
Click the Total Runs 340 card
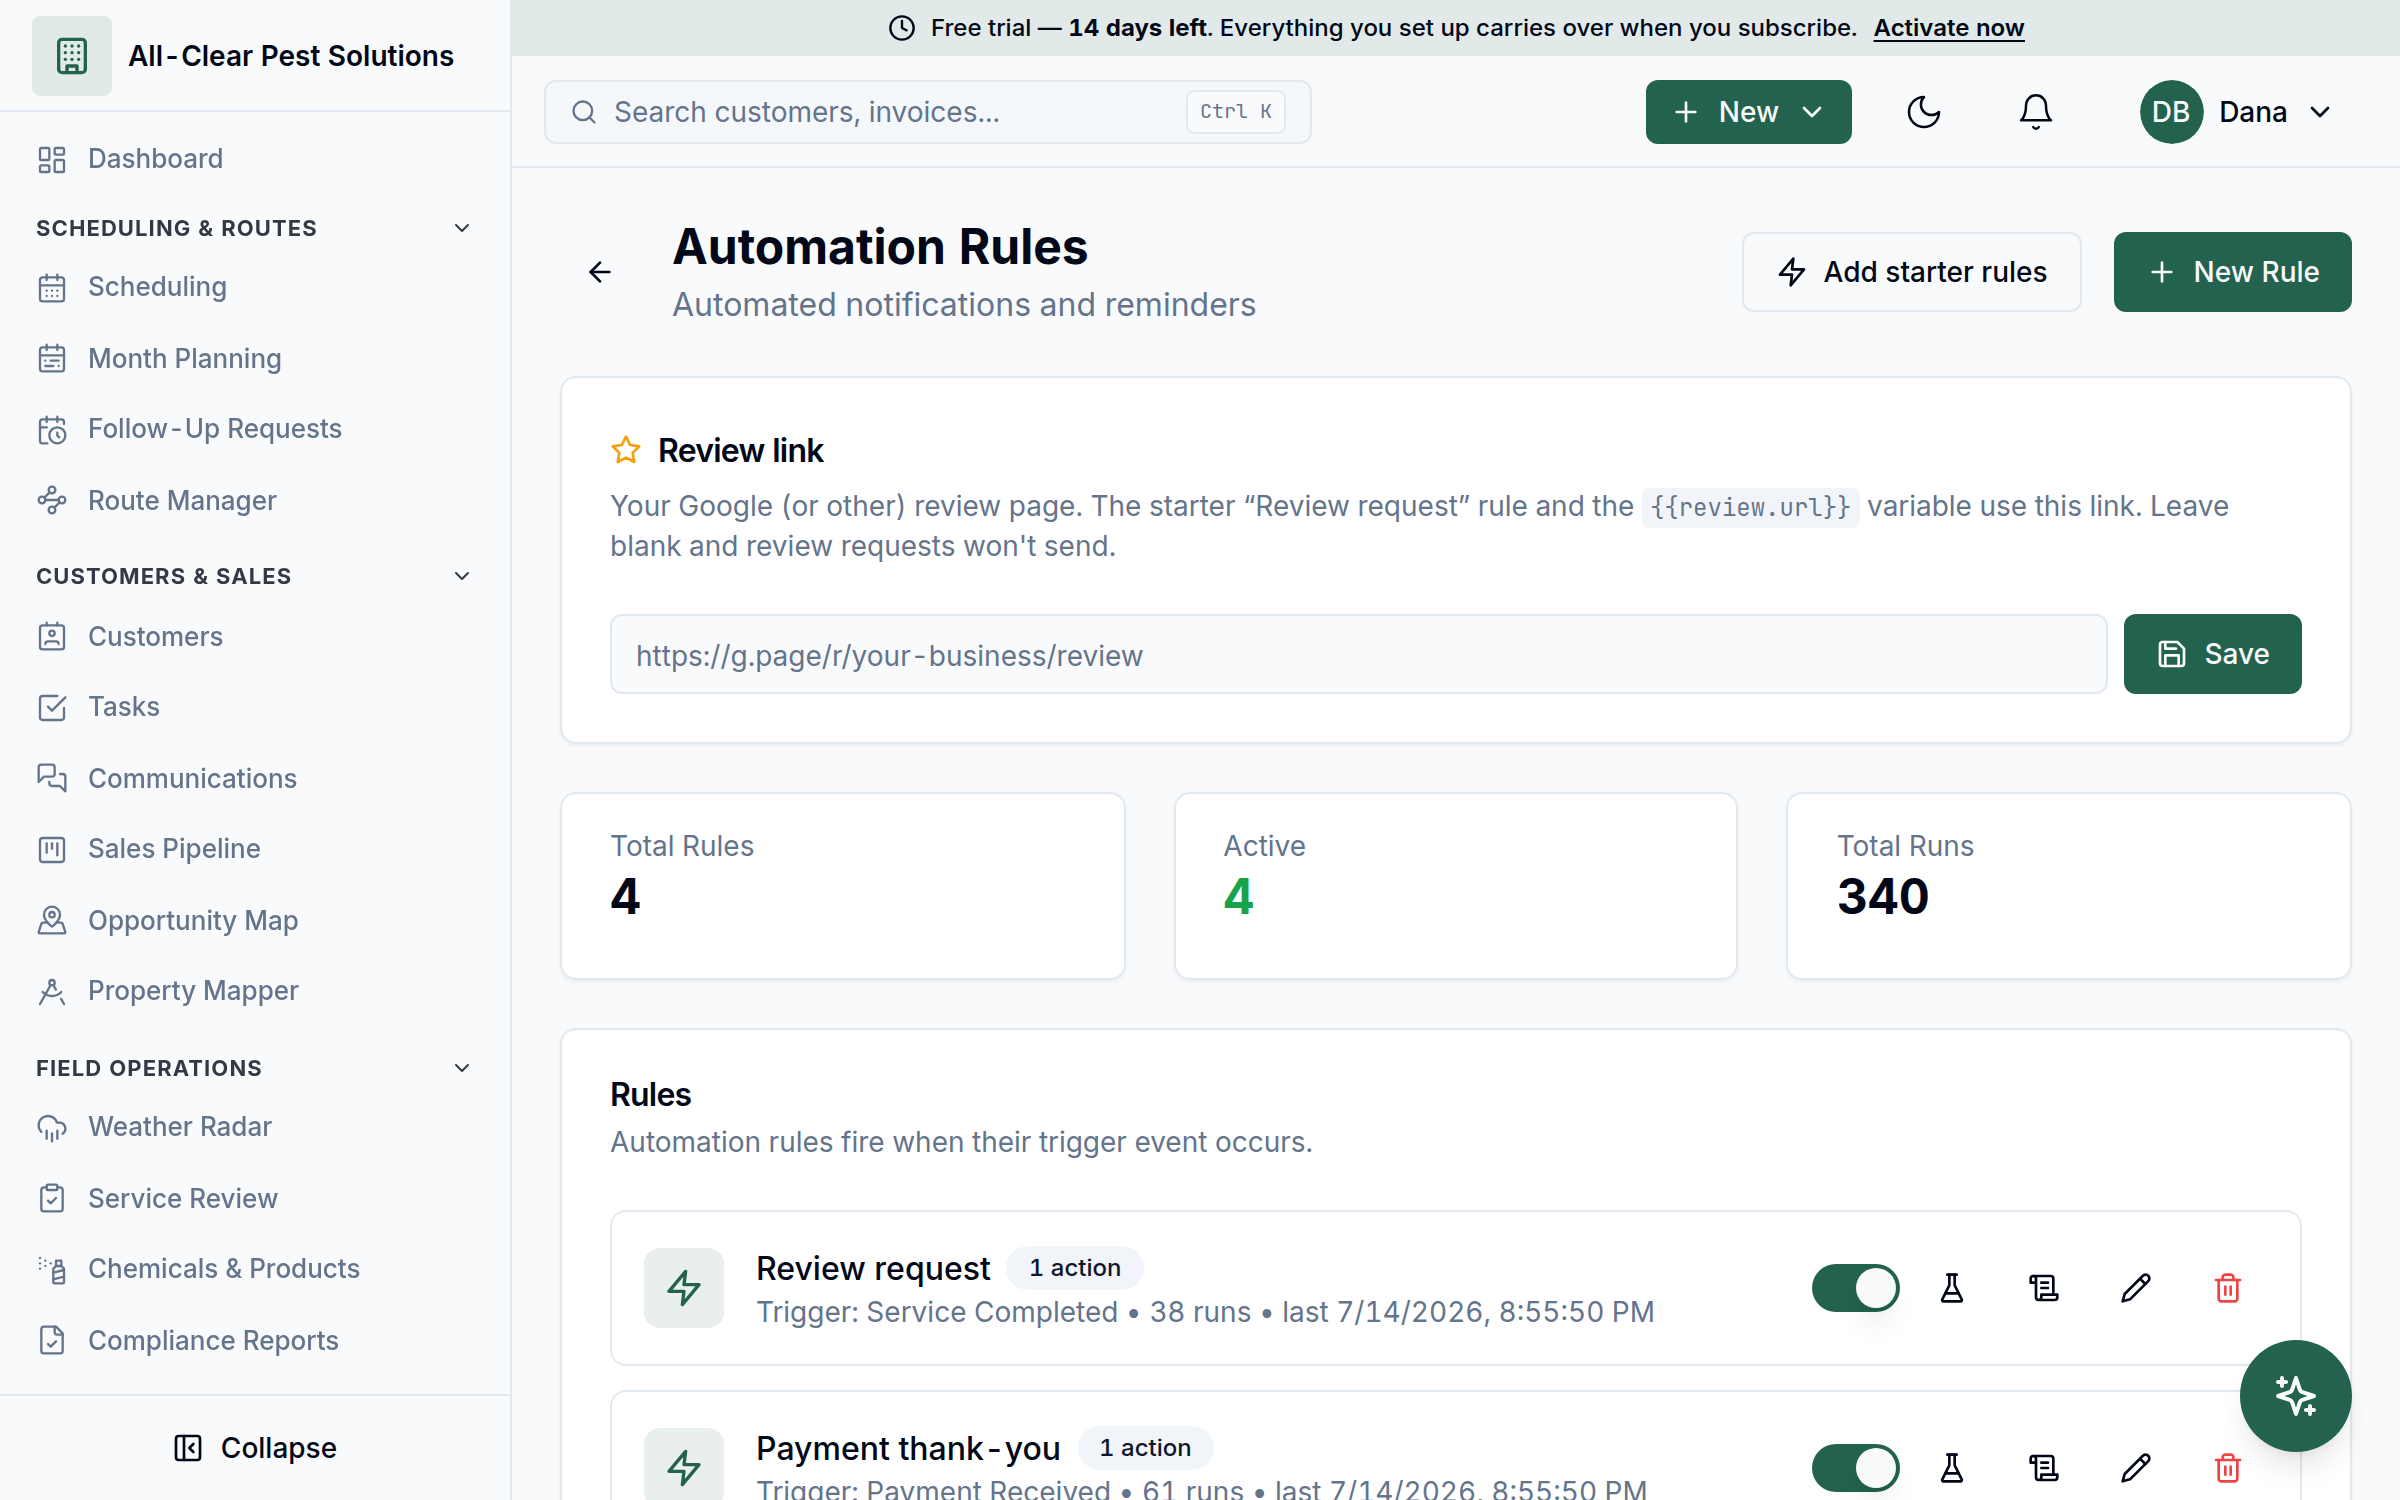tap(2068, 886)
